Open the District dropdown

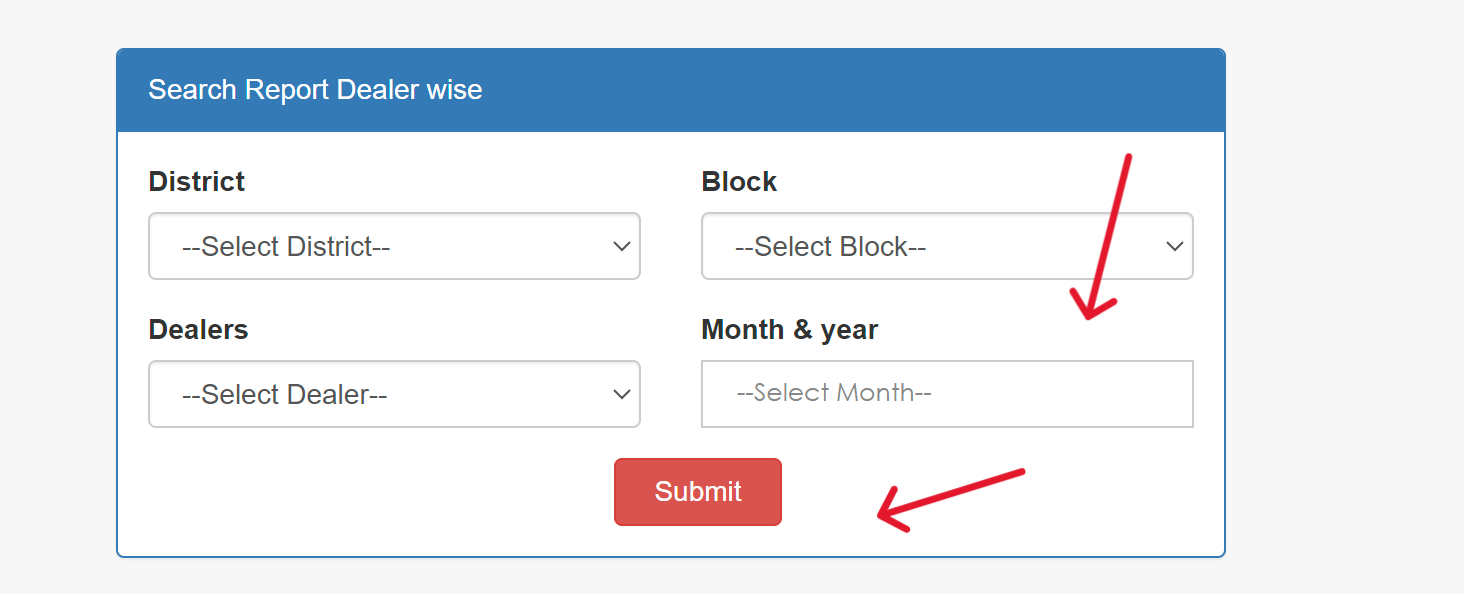(x=394, y=246)
